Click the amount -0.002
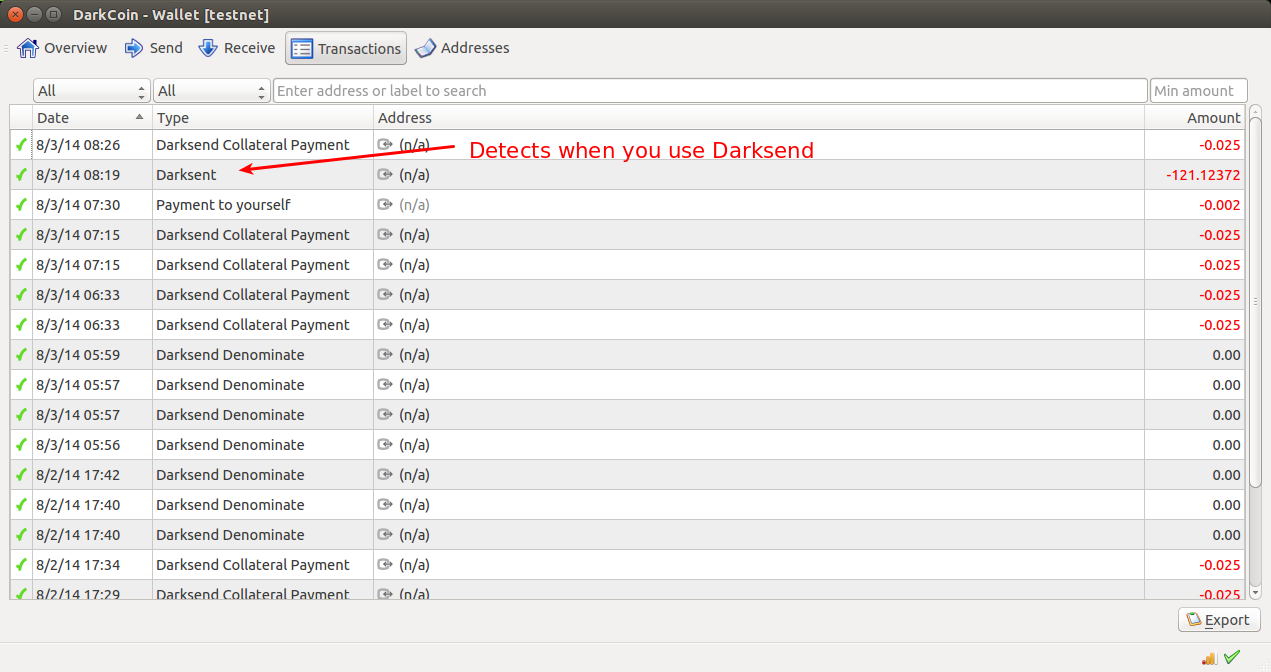 pyautogui.click(x=1220, y=205)
